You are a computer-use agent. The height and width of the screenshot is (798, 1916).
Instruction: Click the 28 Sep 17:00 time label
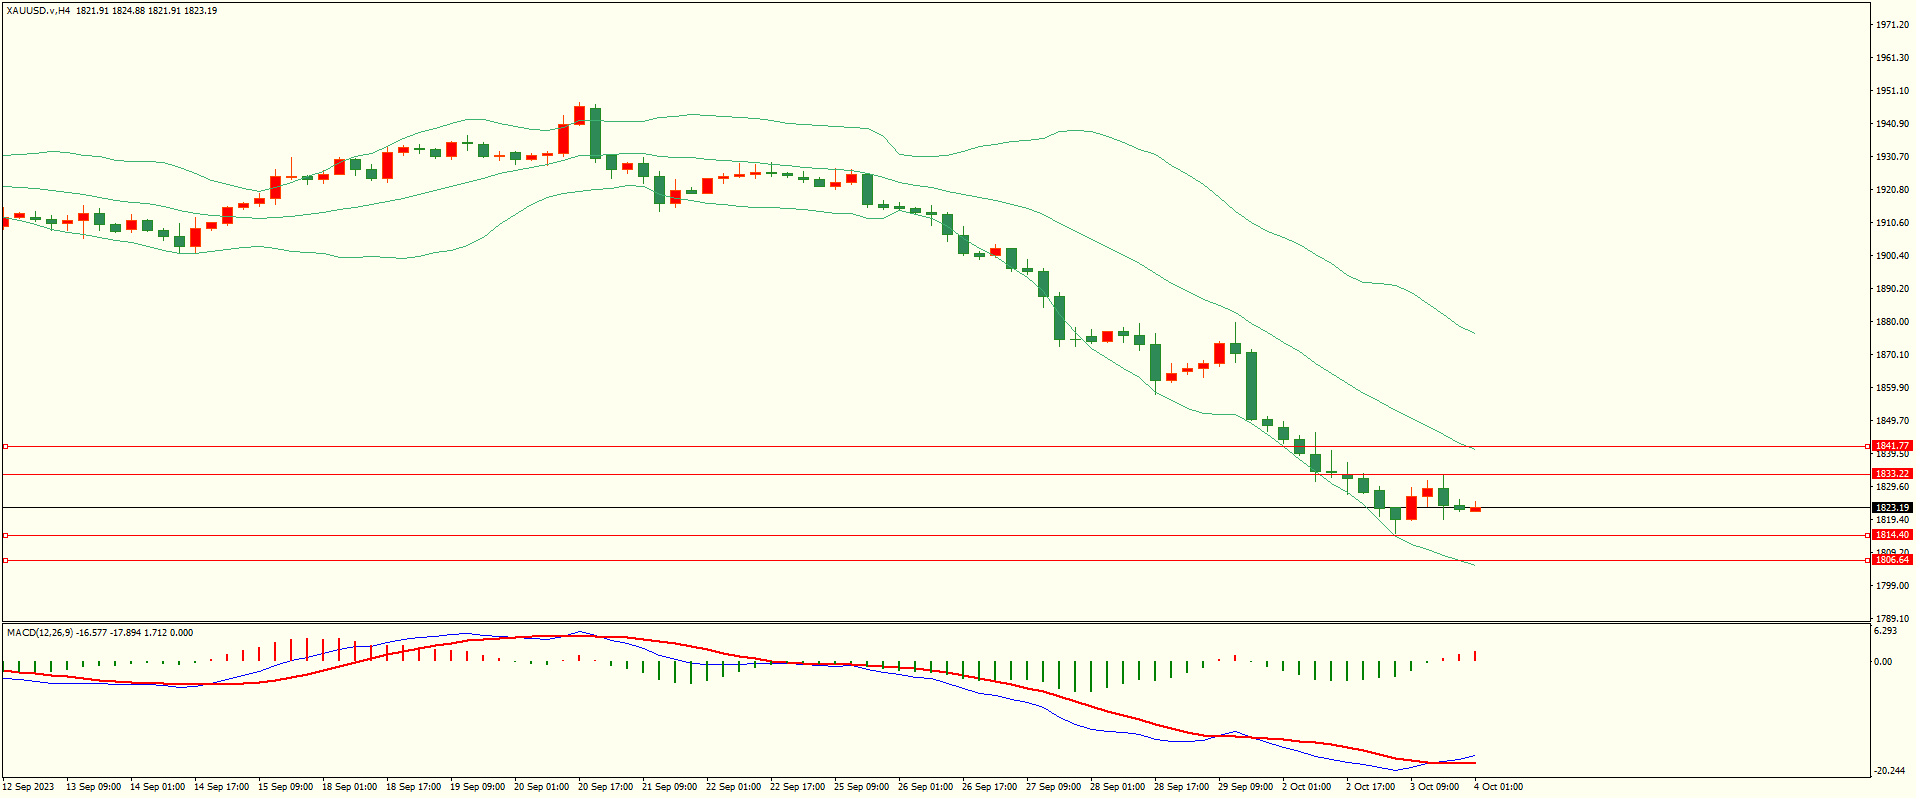[1182, 787]
